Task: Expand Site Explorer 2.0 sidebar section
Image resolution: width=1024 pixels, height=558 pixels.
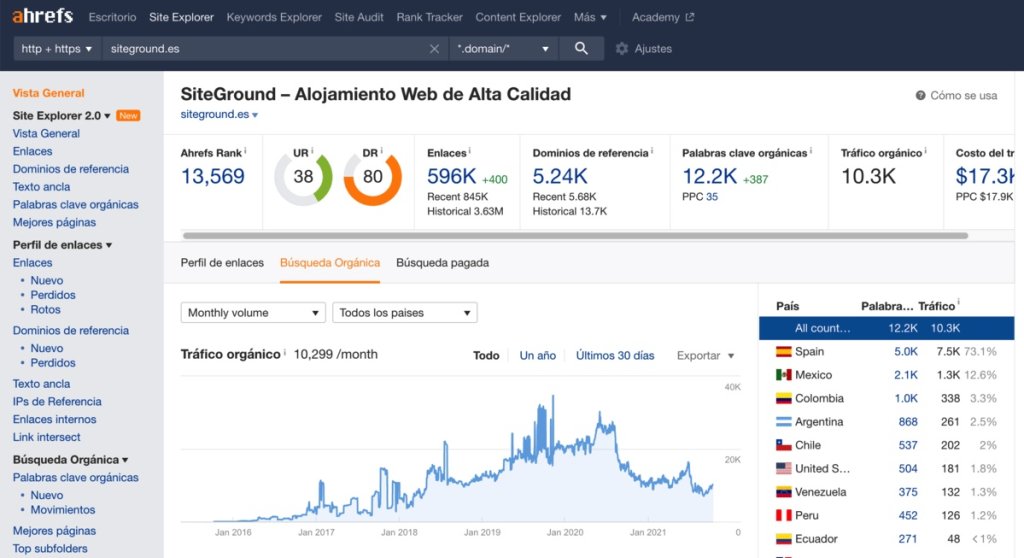Action: coord(61,116)
